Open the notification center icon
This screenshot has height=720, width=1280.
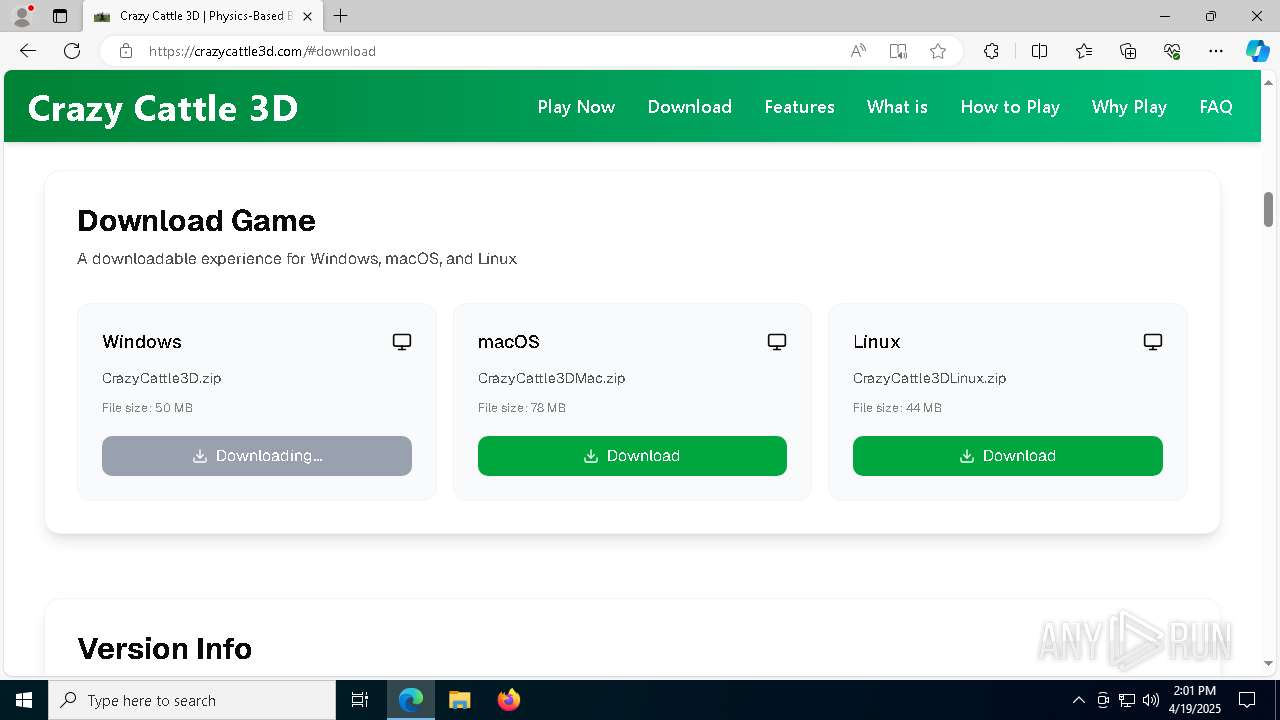[1247, 700]
